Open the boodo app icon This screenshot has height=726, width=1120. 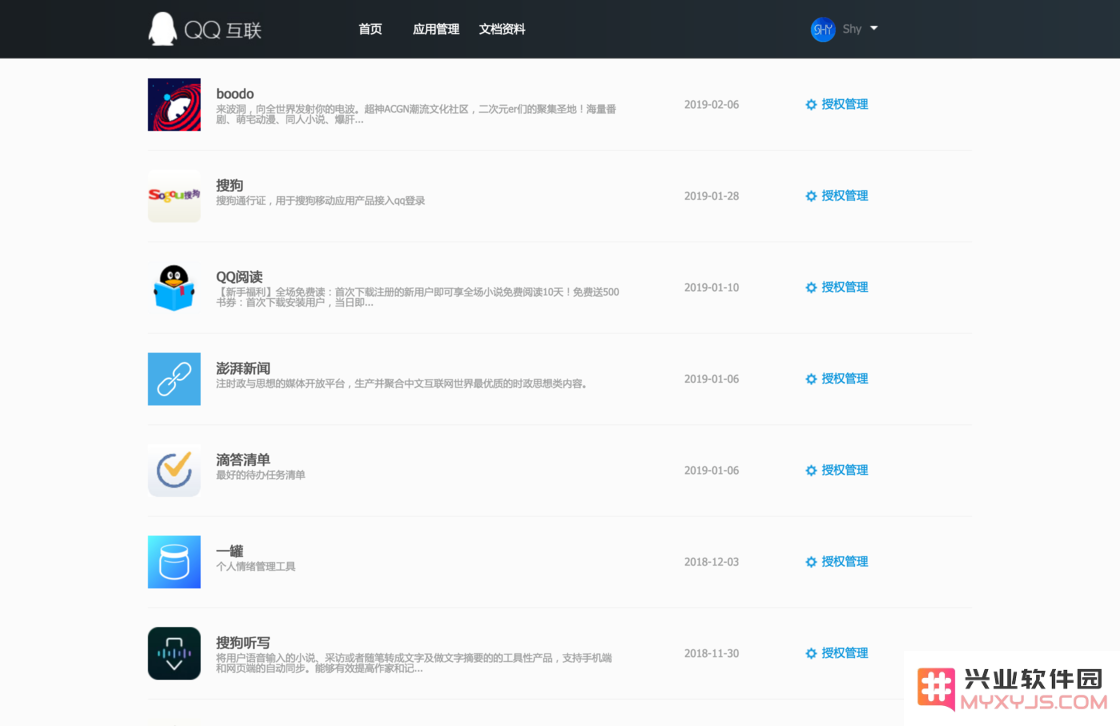point(174,104)
